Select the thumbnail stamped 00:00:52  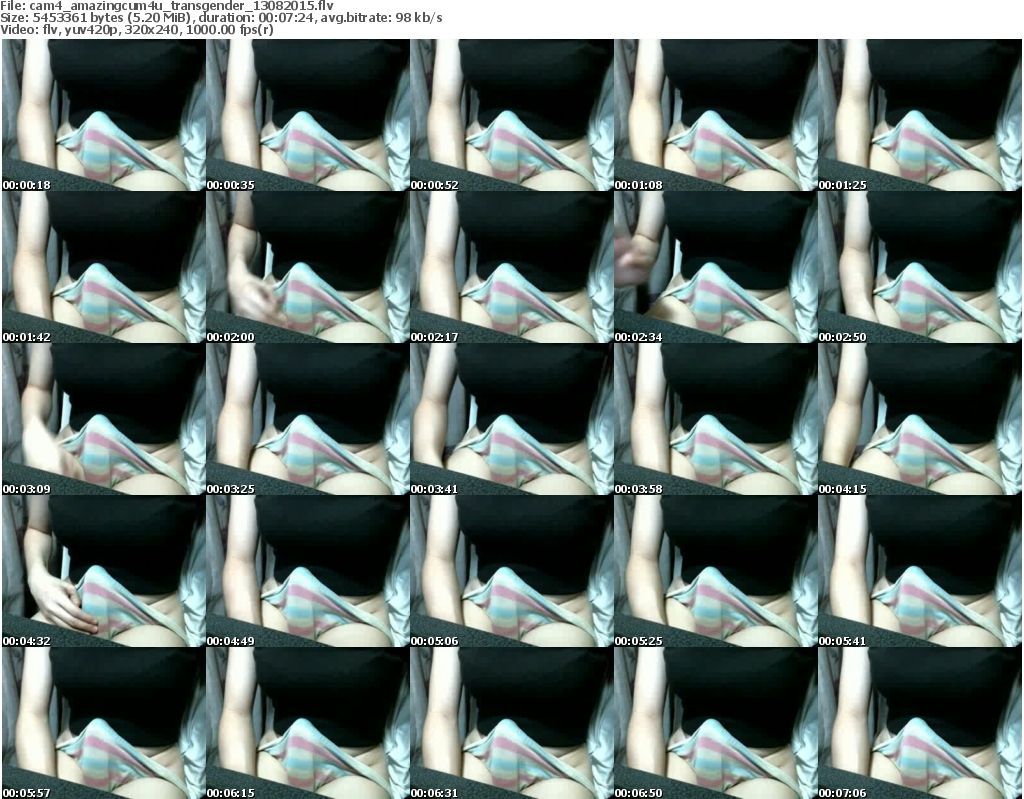pyautogui.click(x=511, y=115)
